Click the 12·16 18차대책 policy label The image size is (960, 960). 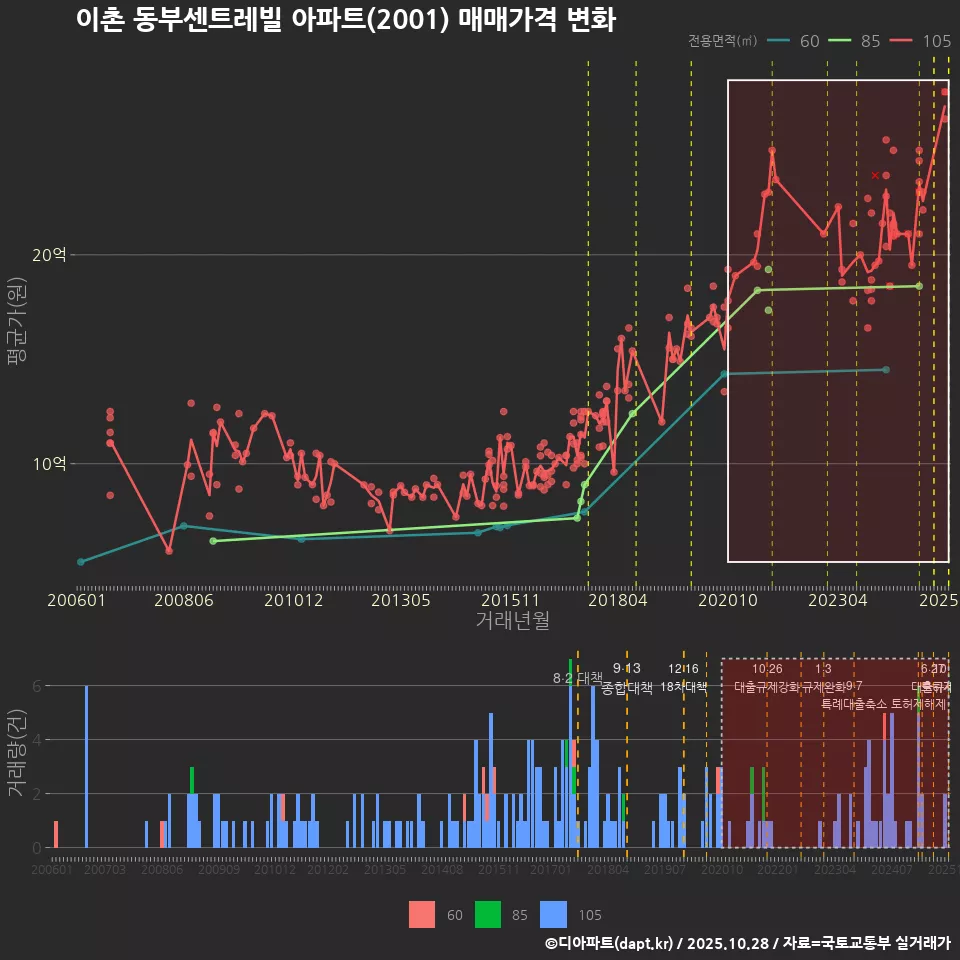tap(684, 678)
